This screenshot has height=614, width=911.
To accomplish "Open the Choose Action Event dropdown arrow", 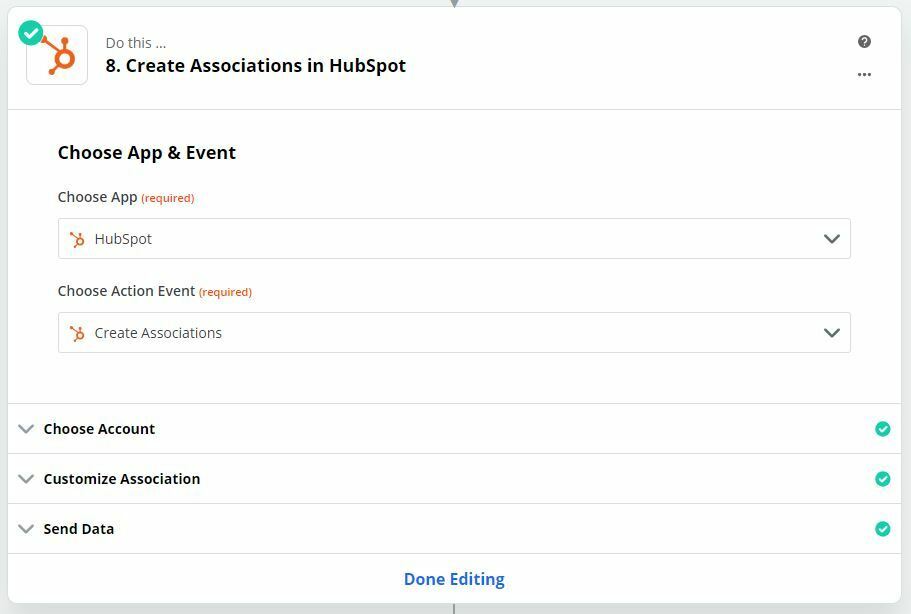I will pos(831,333).
